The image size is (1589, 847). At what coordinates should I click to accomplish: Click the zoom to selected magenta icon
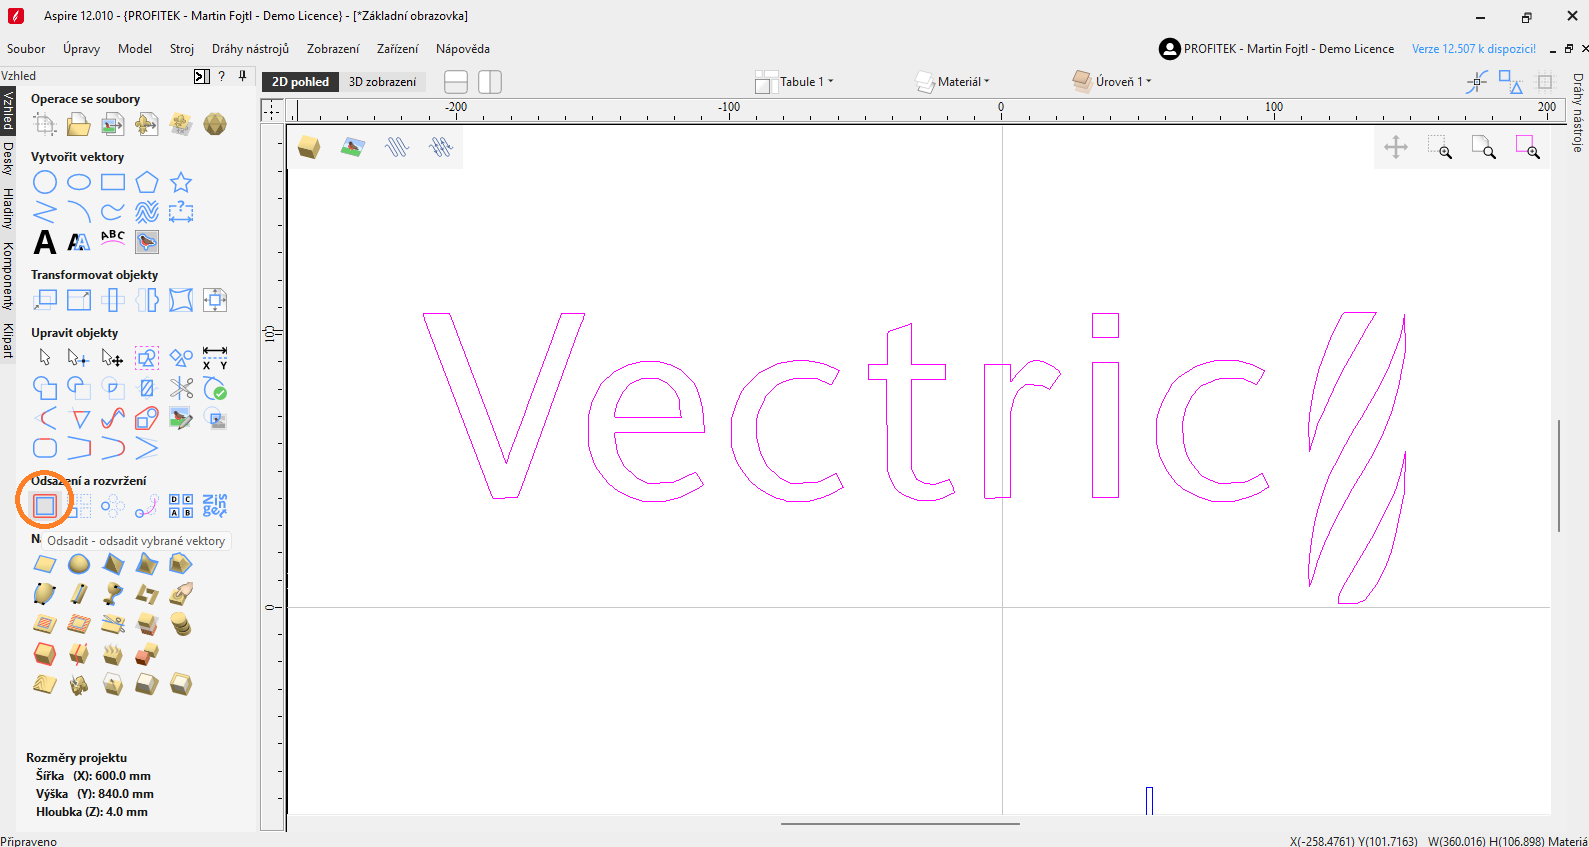(x=1527, y=148)
